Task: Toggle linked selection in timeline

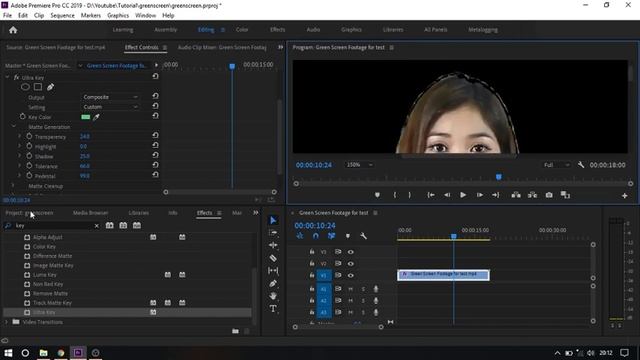Action: click(x=331, y=236)
